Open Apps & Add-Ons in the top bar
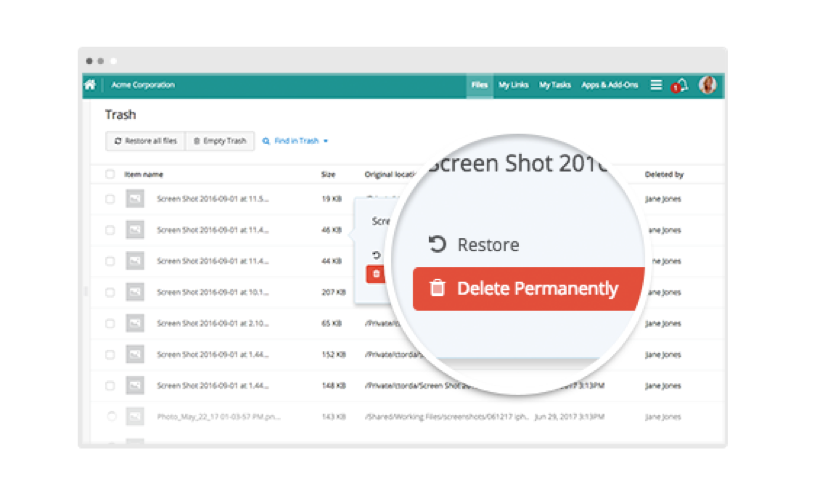 pyautogui.click(x=610, y=85)
